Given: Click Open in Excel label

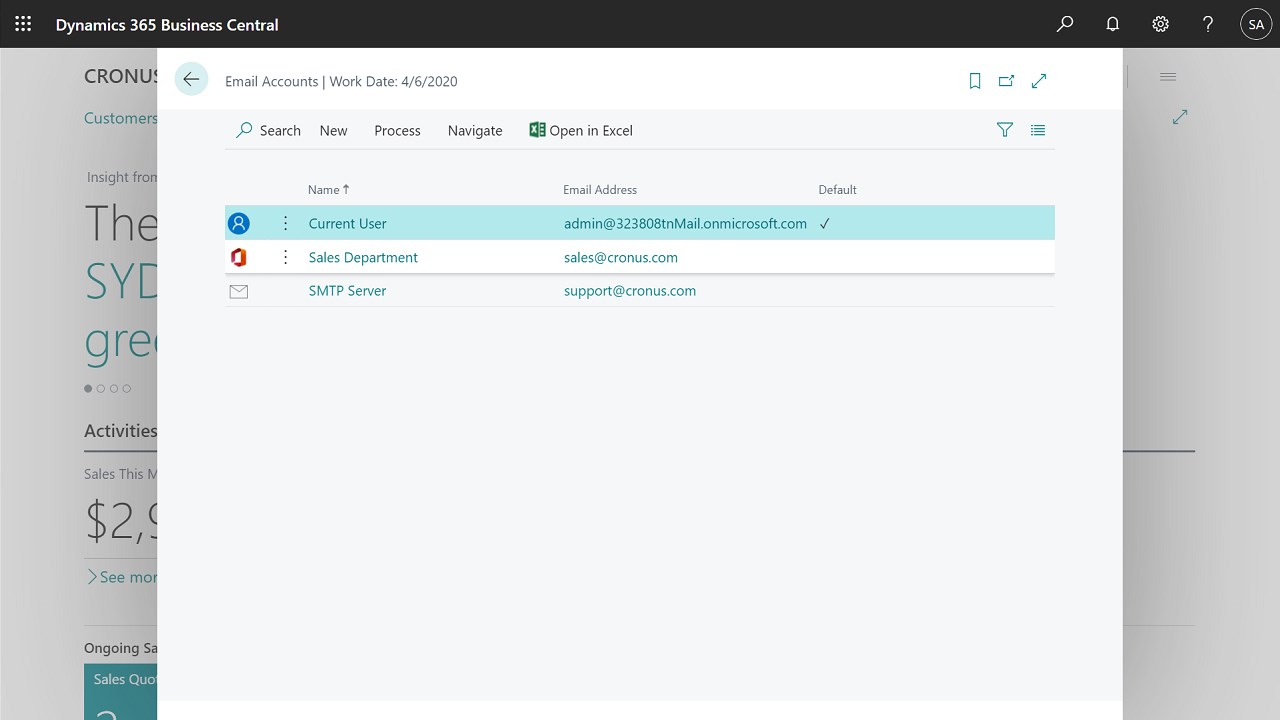Looking at the screenshot, I should [x=591, y=130].
